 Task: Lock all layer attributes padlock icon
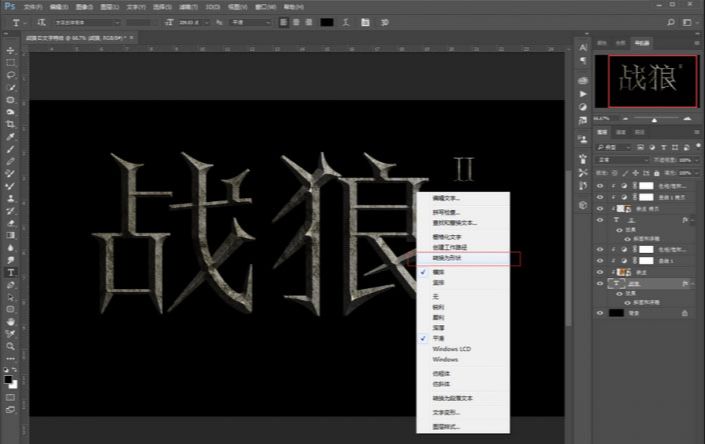[x=656, y=173]
